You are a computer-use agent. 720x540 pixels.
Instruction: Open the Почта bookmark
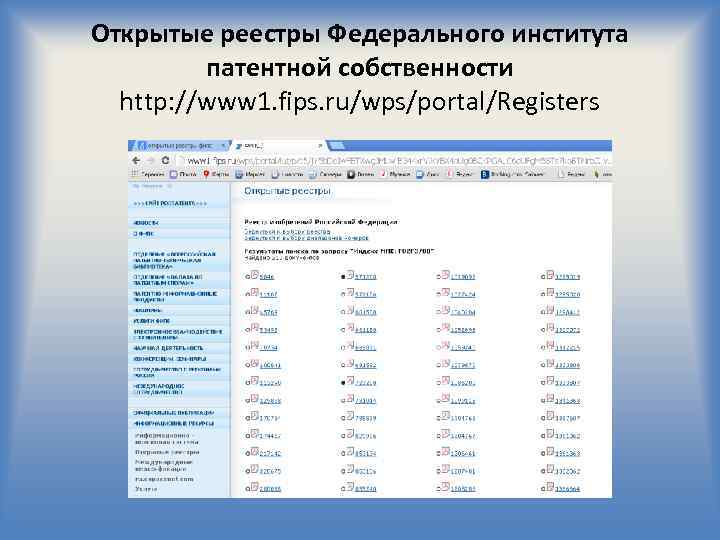coord(183,174)
